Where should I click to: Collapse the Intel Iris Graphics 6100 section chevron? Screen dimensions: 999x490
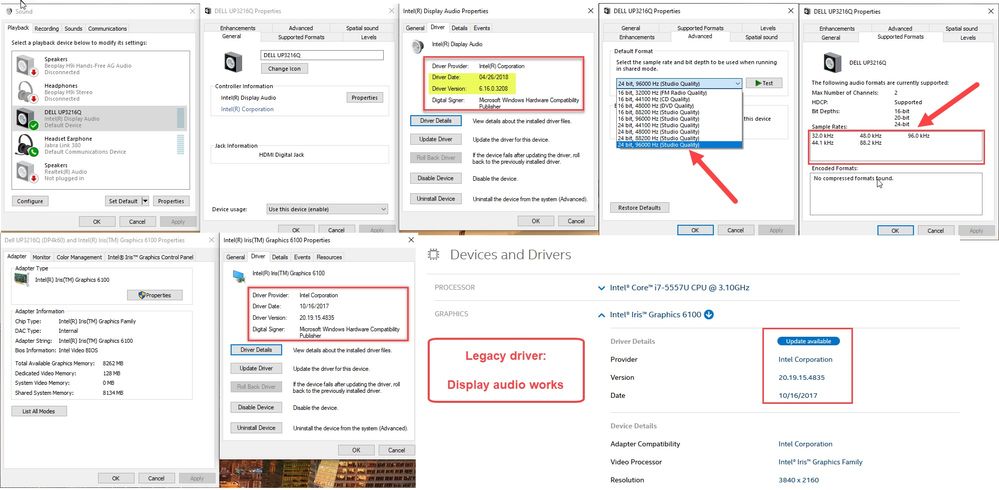tap(601, 315)
